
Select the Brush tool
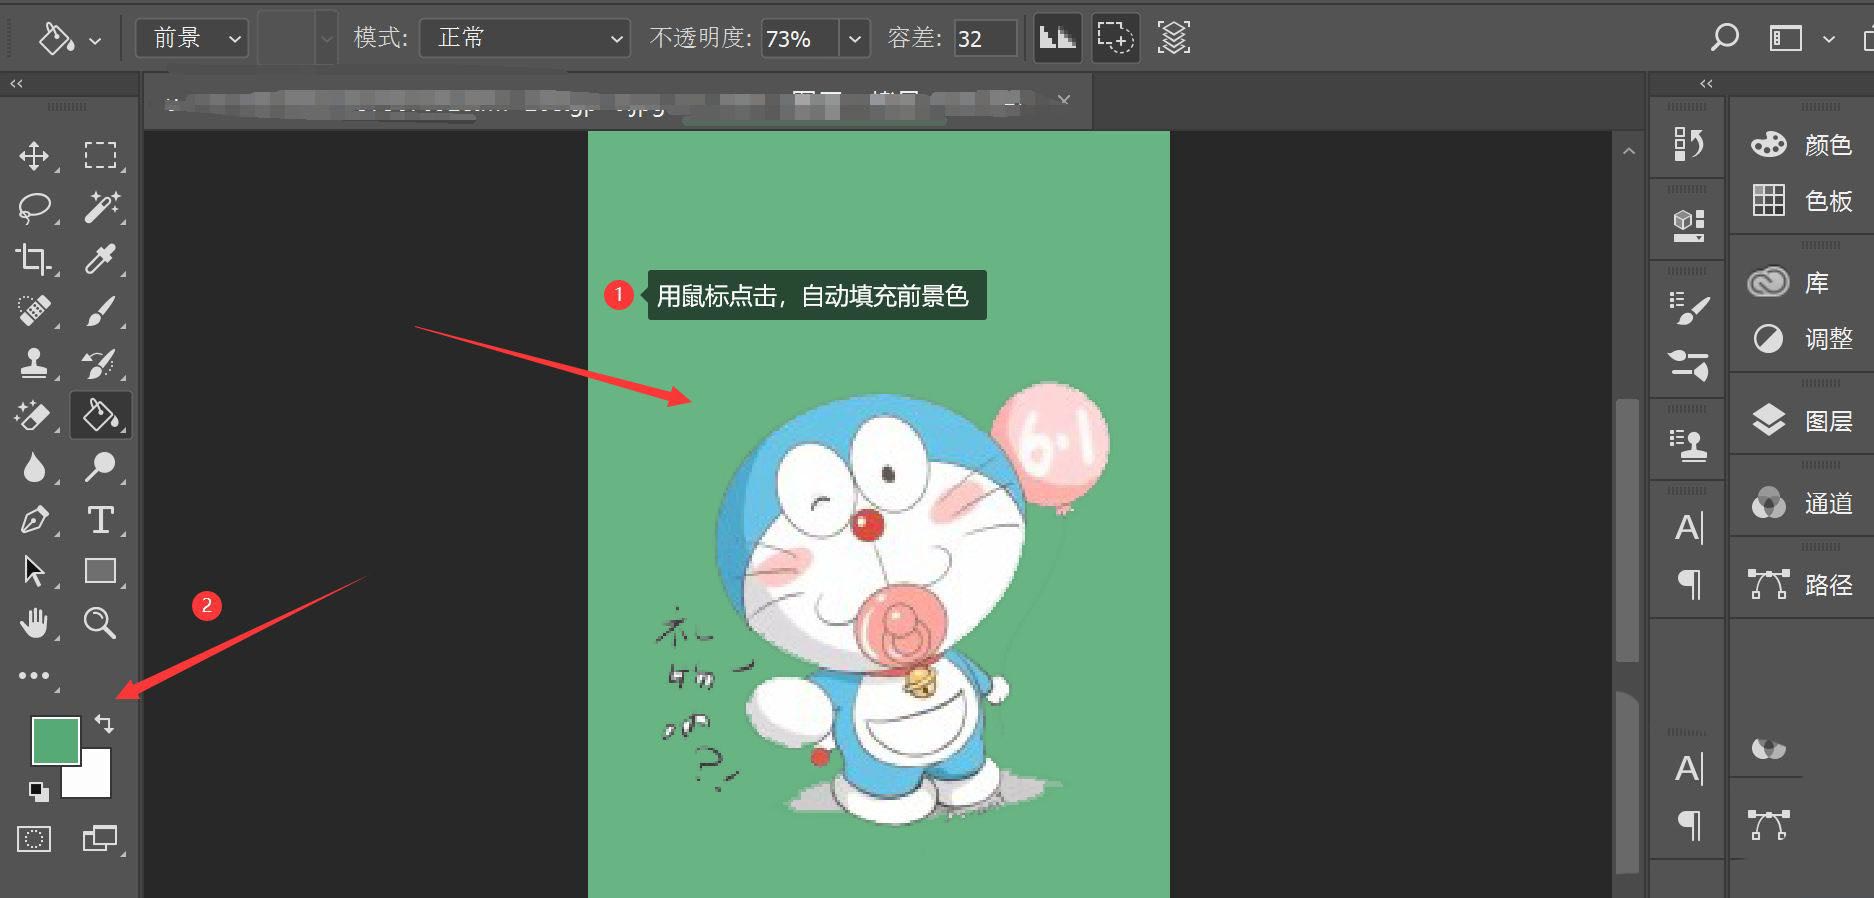(101, 311)
